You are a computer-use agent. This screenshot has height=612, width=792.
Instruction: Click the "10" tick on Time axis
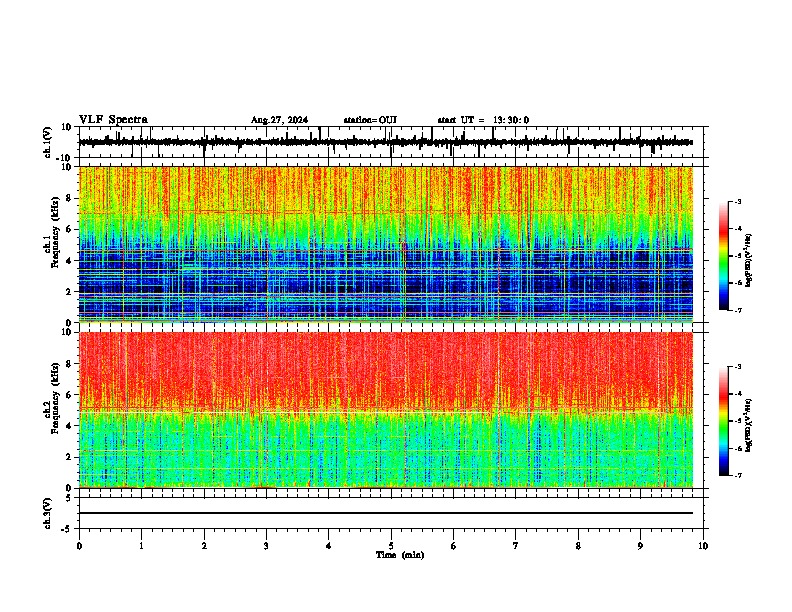click(x=703, y=546)
